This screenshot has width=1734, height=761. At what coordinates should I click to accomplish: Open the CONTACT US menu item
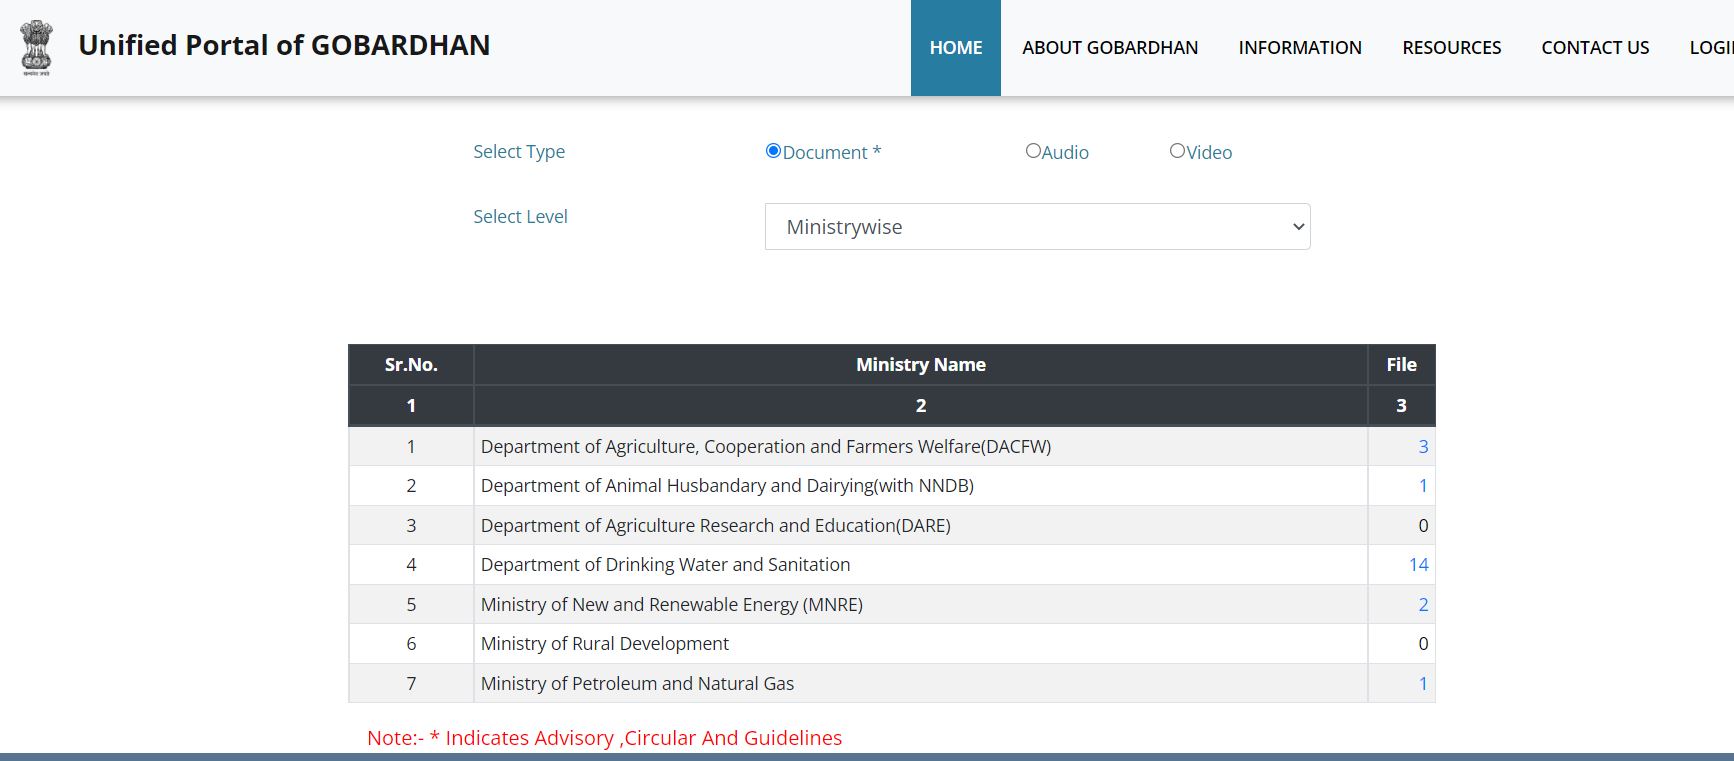(x=1595, y=48)
